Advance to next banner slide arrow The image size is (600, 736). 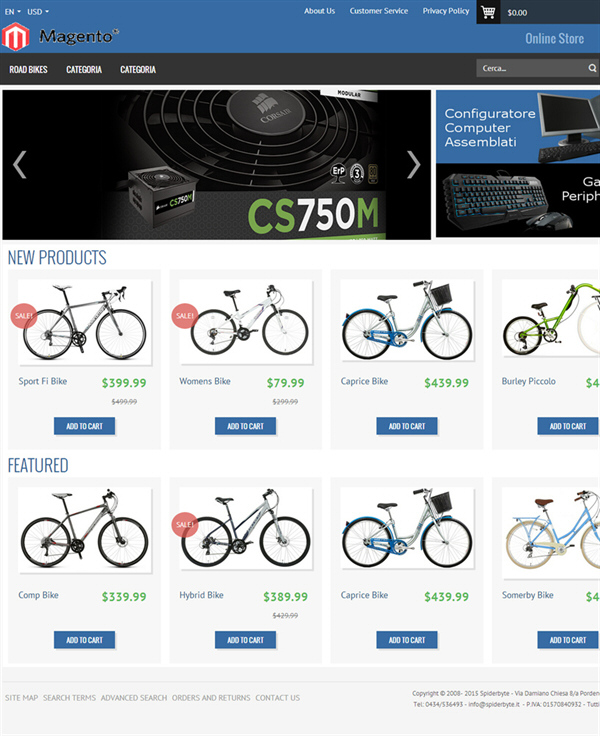(x=413, y=165)
